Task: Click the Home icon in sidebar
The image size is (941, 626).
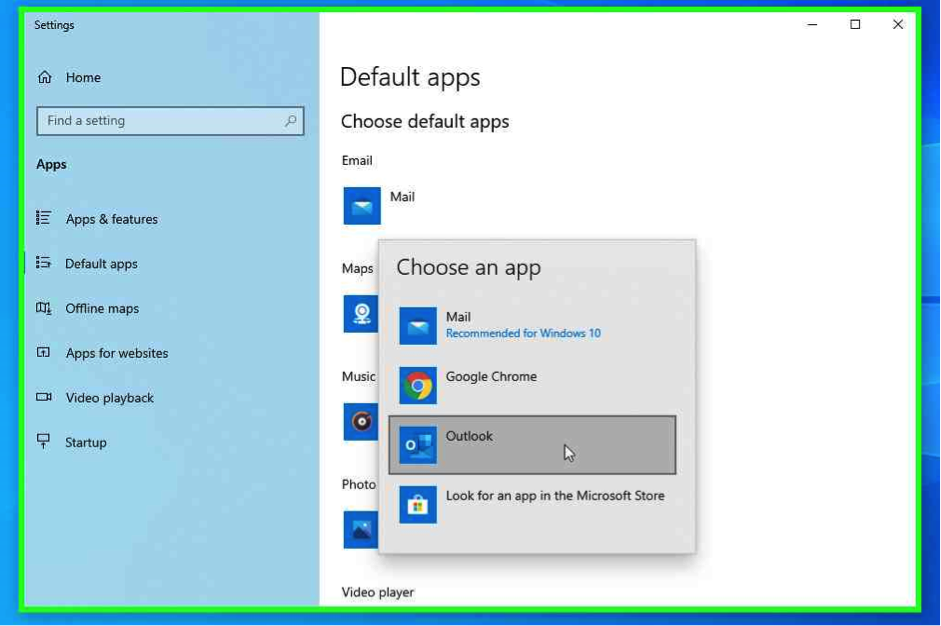Action: [x=45, y=77]
